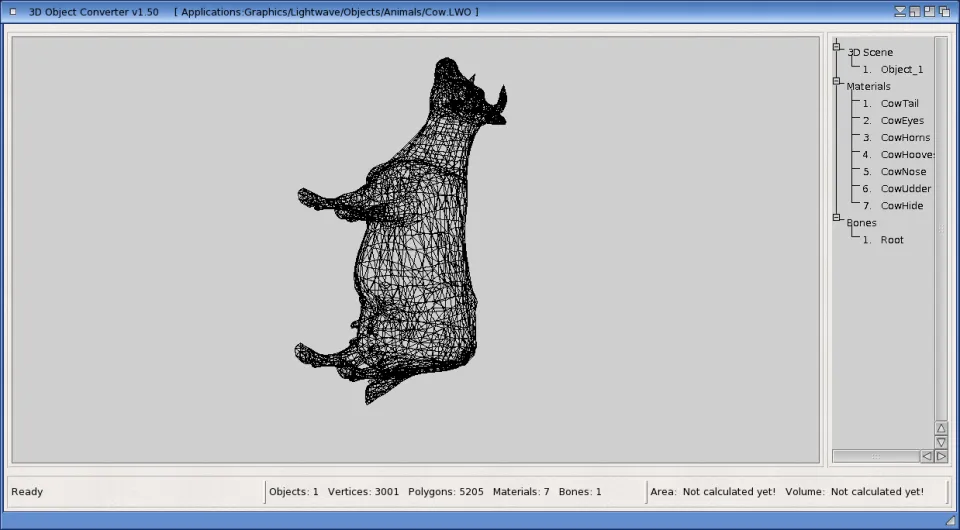Image resolution: width=960 pixels, height=530 pixels.
Task: Select the CowUdder material
Action: [x=905, y=189]
